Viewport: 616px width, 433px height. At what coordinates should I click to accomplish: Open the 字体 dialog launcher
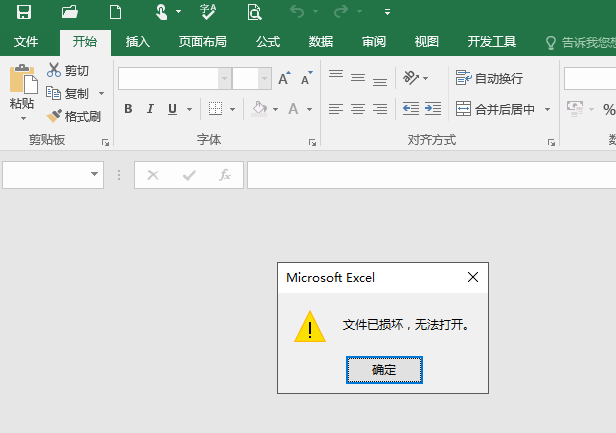pyautogui.click(x=312, y=142)
